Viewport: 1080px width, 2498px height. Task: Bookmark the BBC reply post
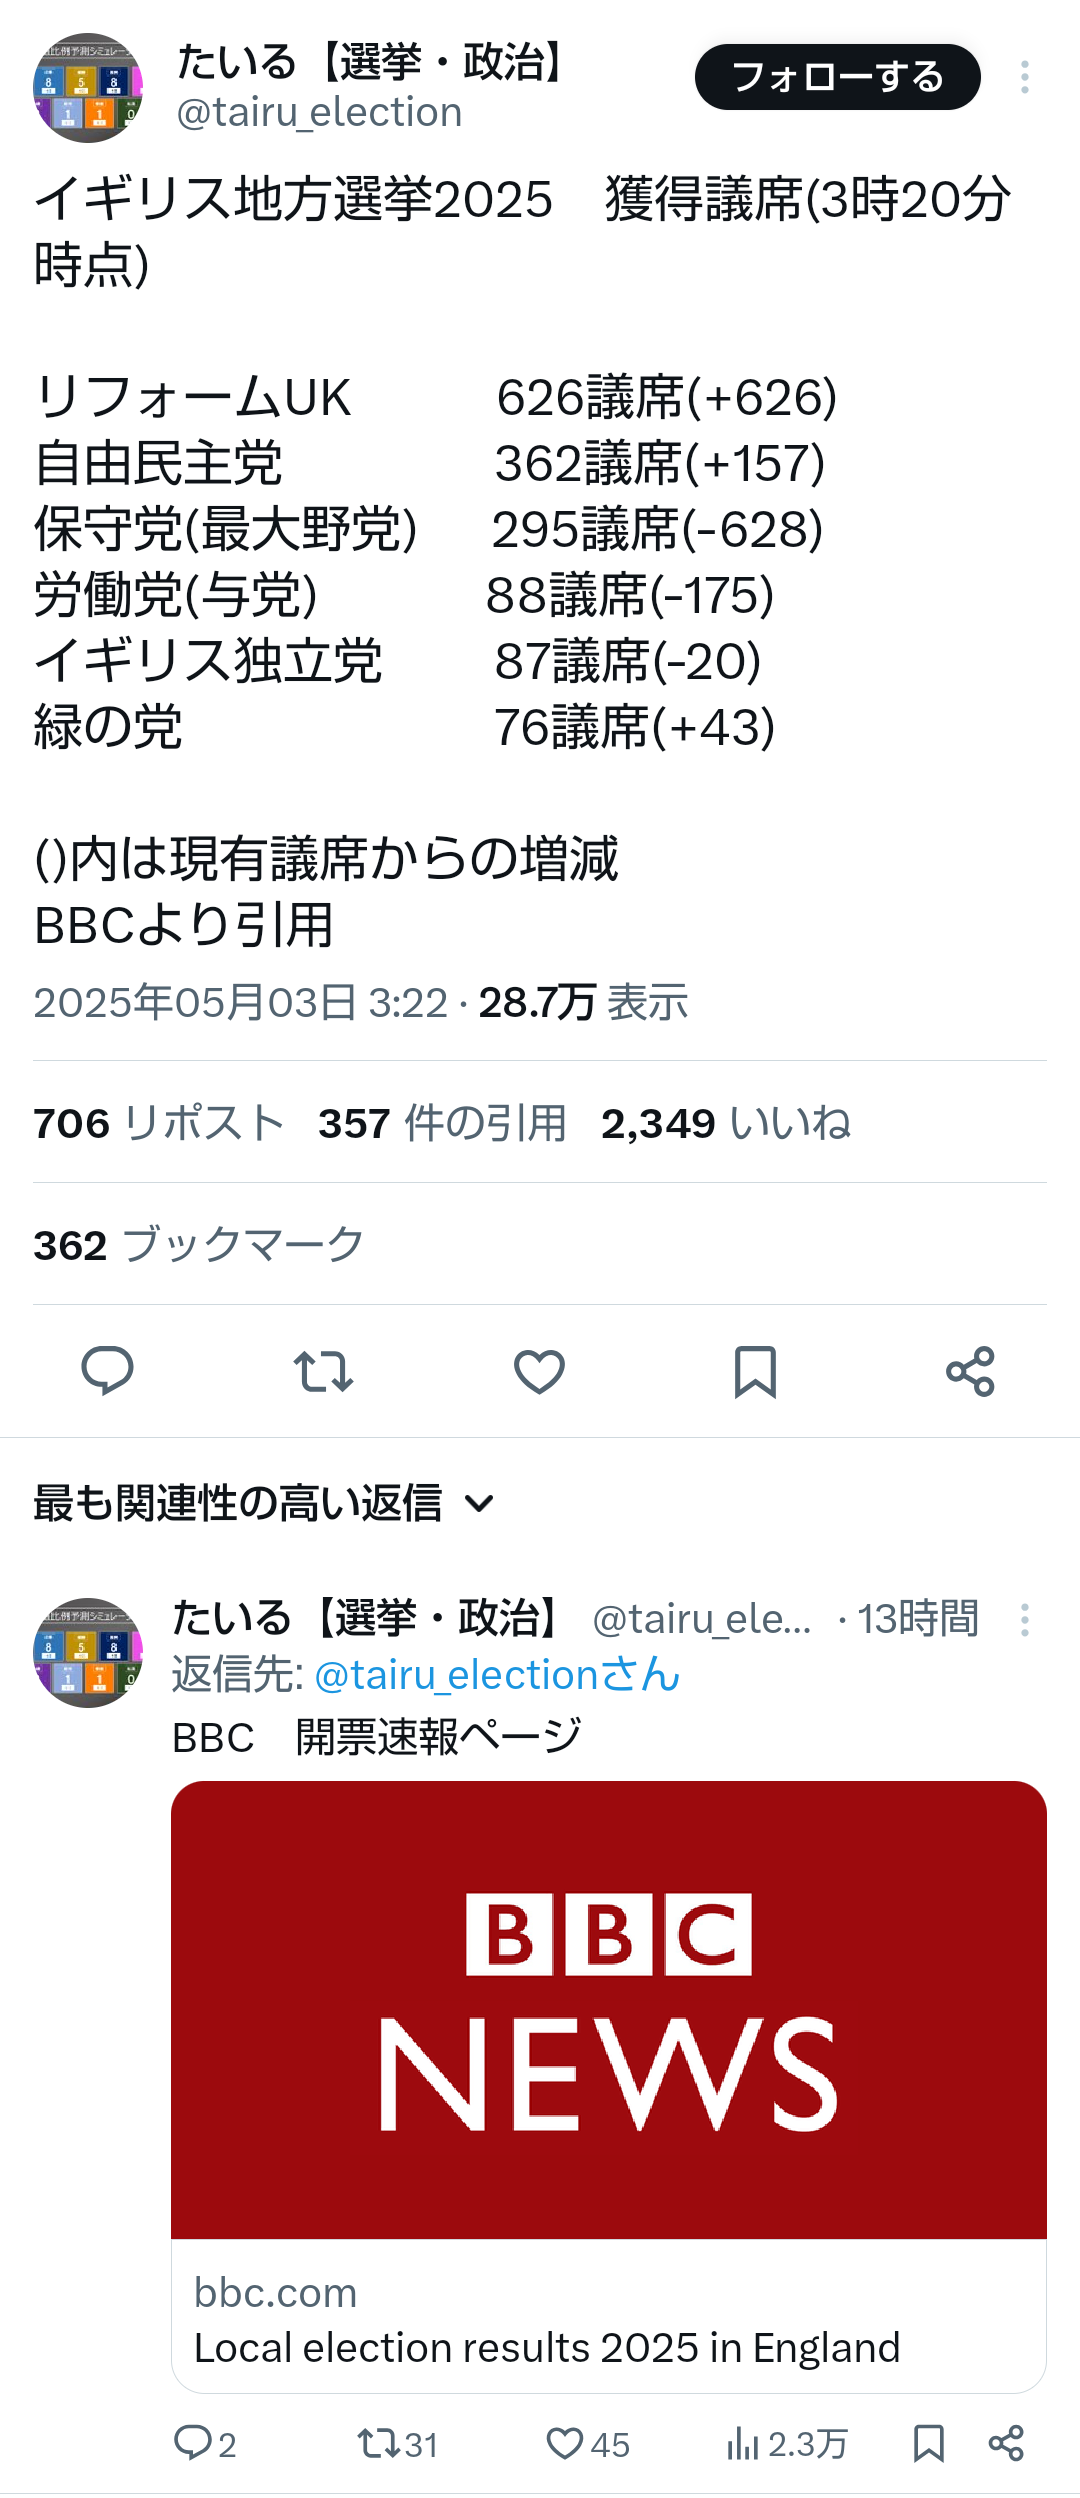(929, 2443)
